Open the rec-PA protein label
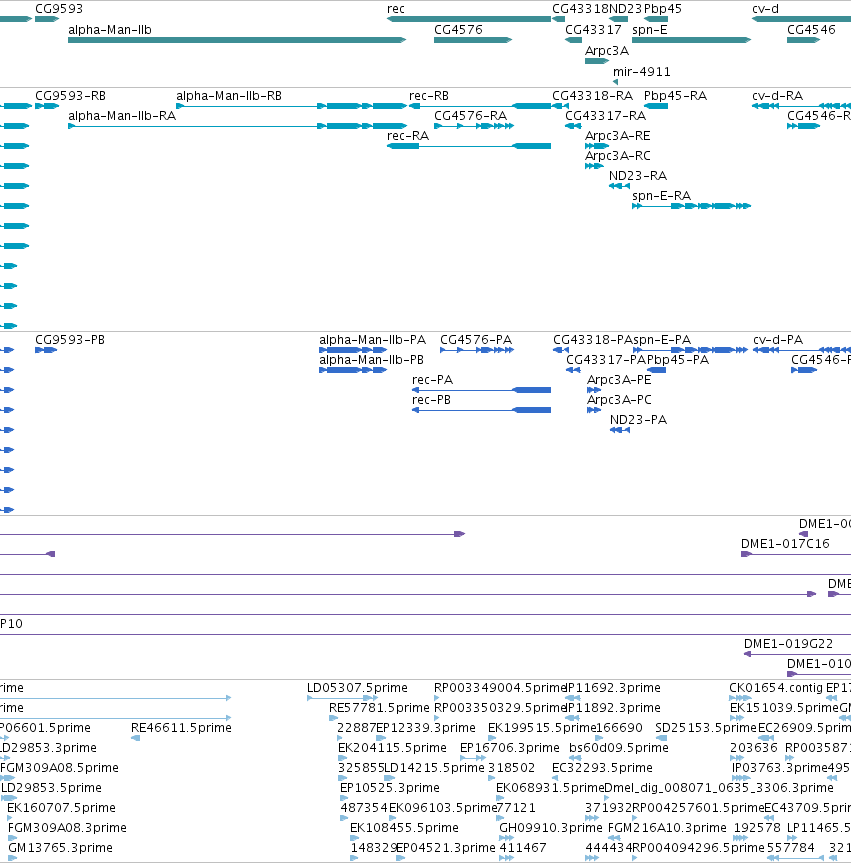The height and width of the screenshot is (863, 851). (x=433, y=380)
